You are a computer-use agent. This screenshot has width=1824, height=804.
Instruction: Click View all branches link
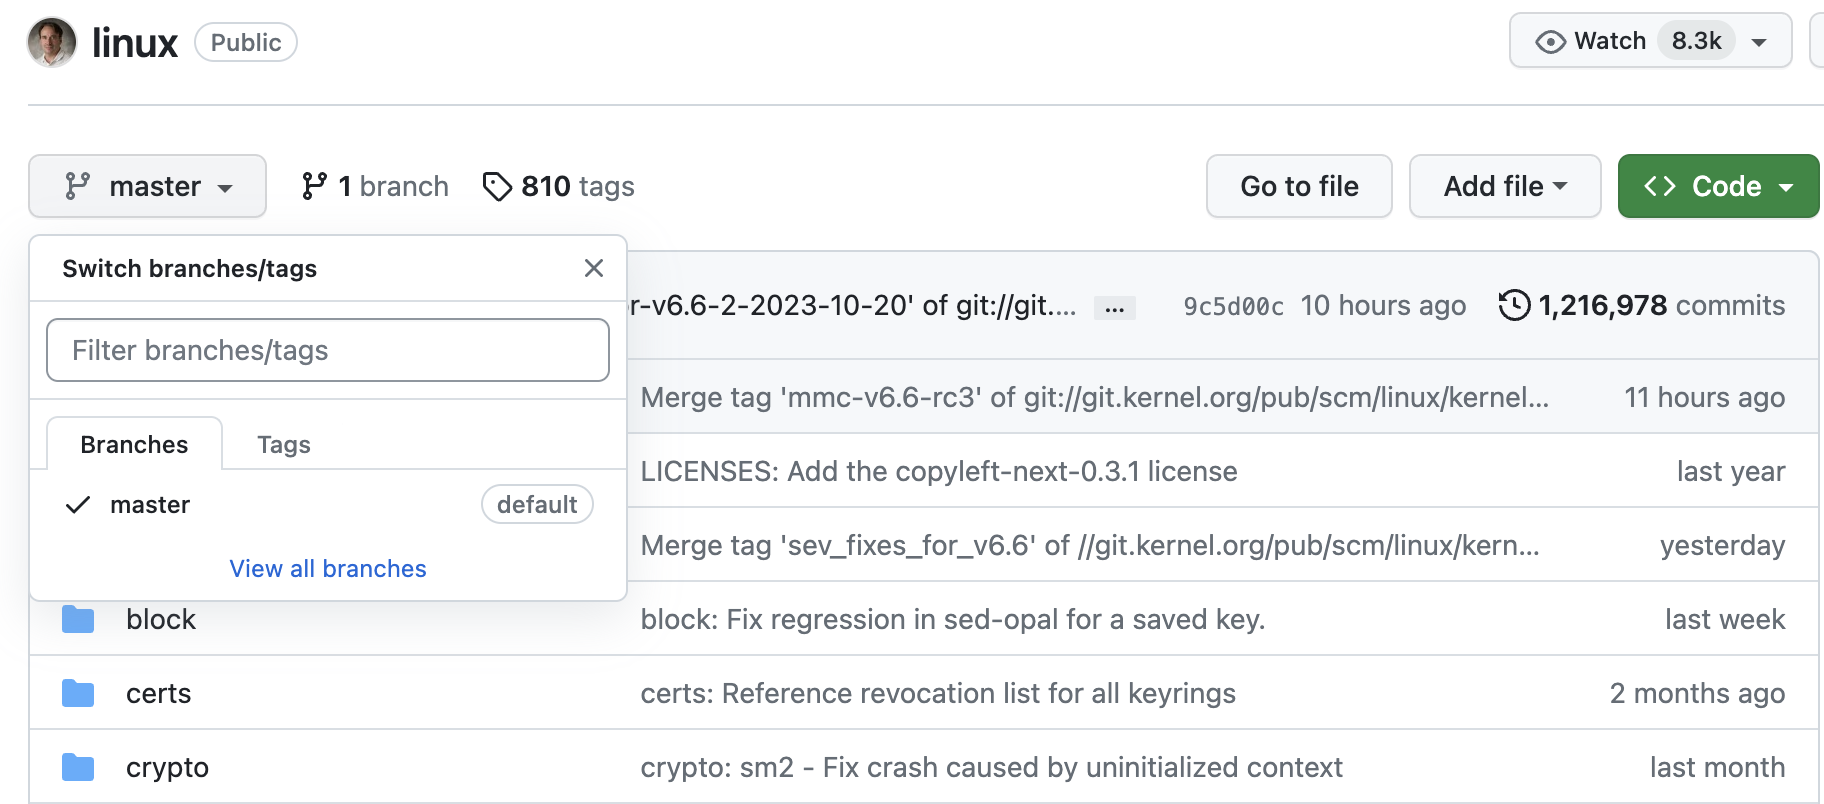pyautogui.click(x=328, y=569)
